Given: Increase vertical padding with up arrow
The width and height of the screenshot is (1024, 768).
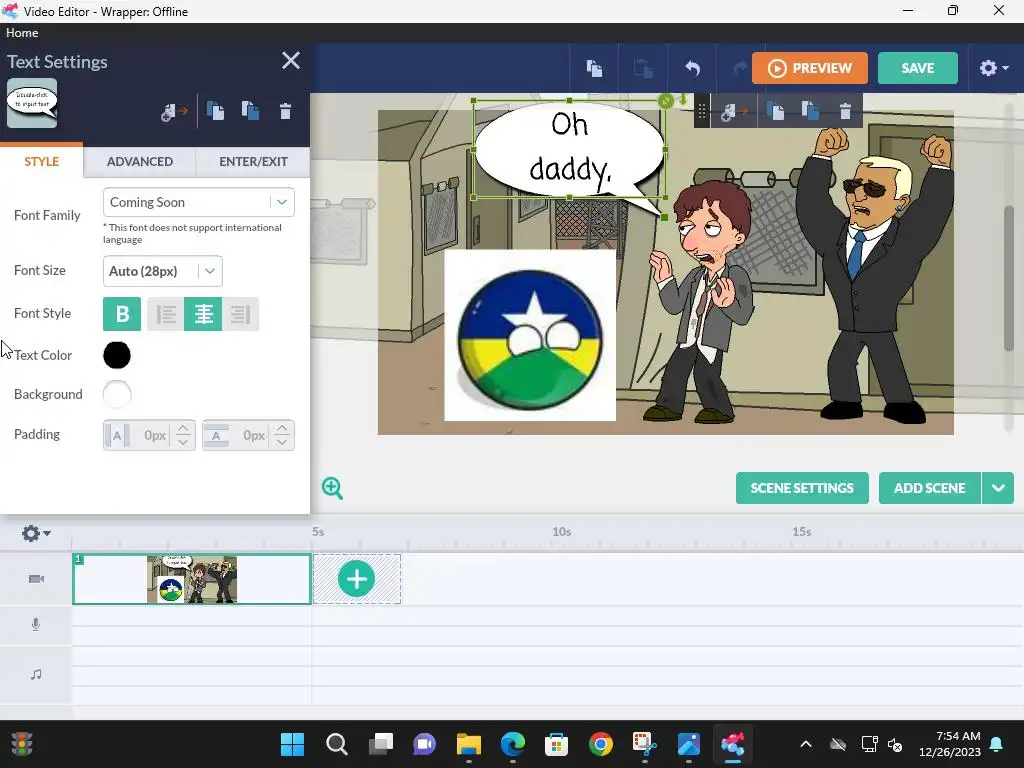Looking at the screenshot, I should point(281,428).
